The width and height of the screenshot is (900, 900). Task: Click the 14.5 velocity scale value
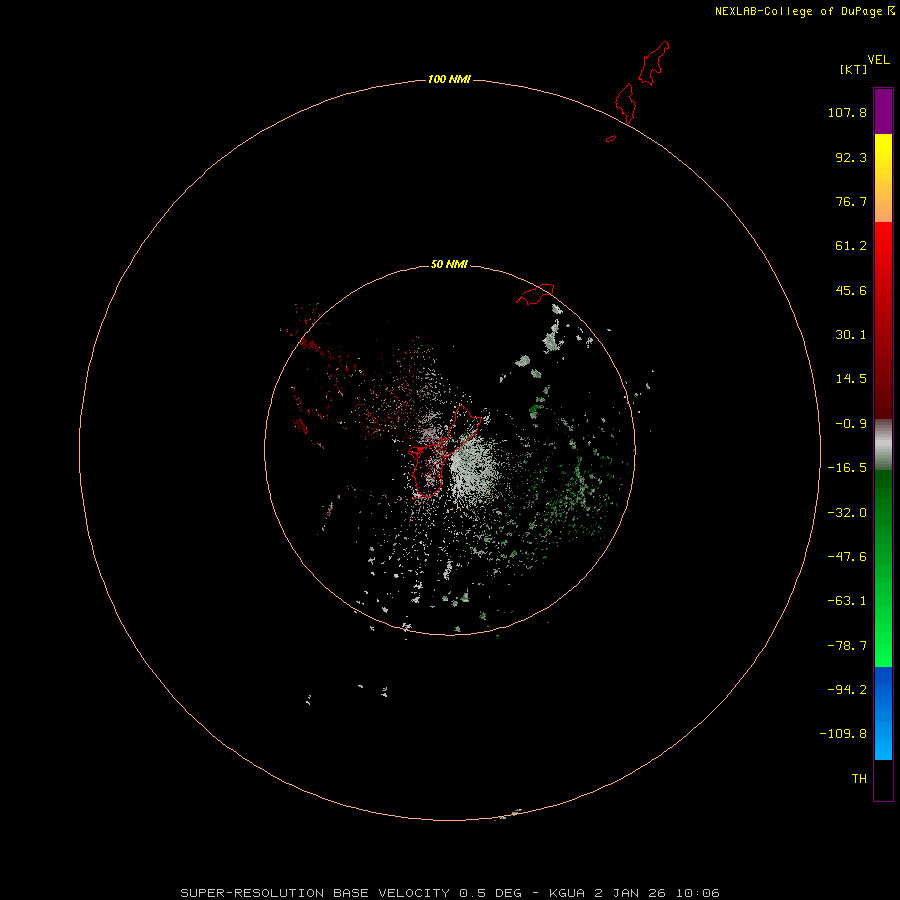[851, 379]
